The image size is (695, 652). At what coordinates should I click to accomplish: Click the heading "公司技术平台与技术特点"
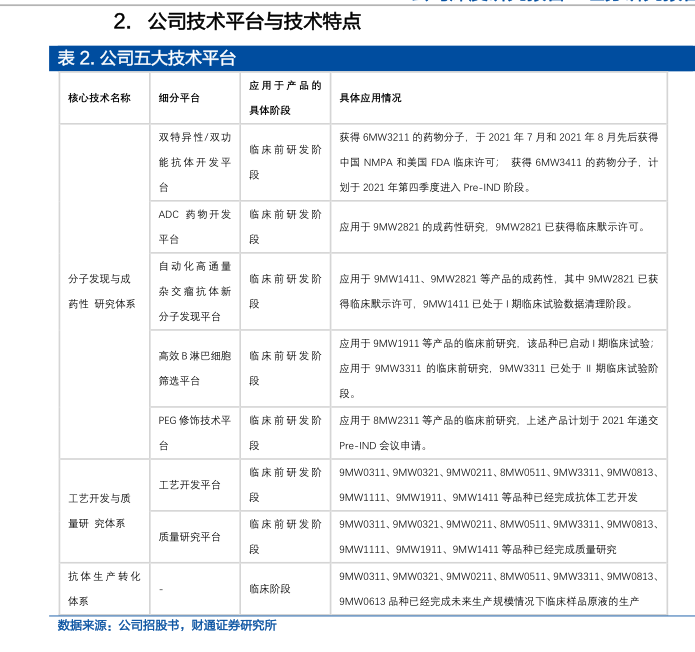pos(253,21)
